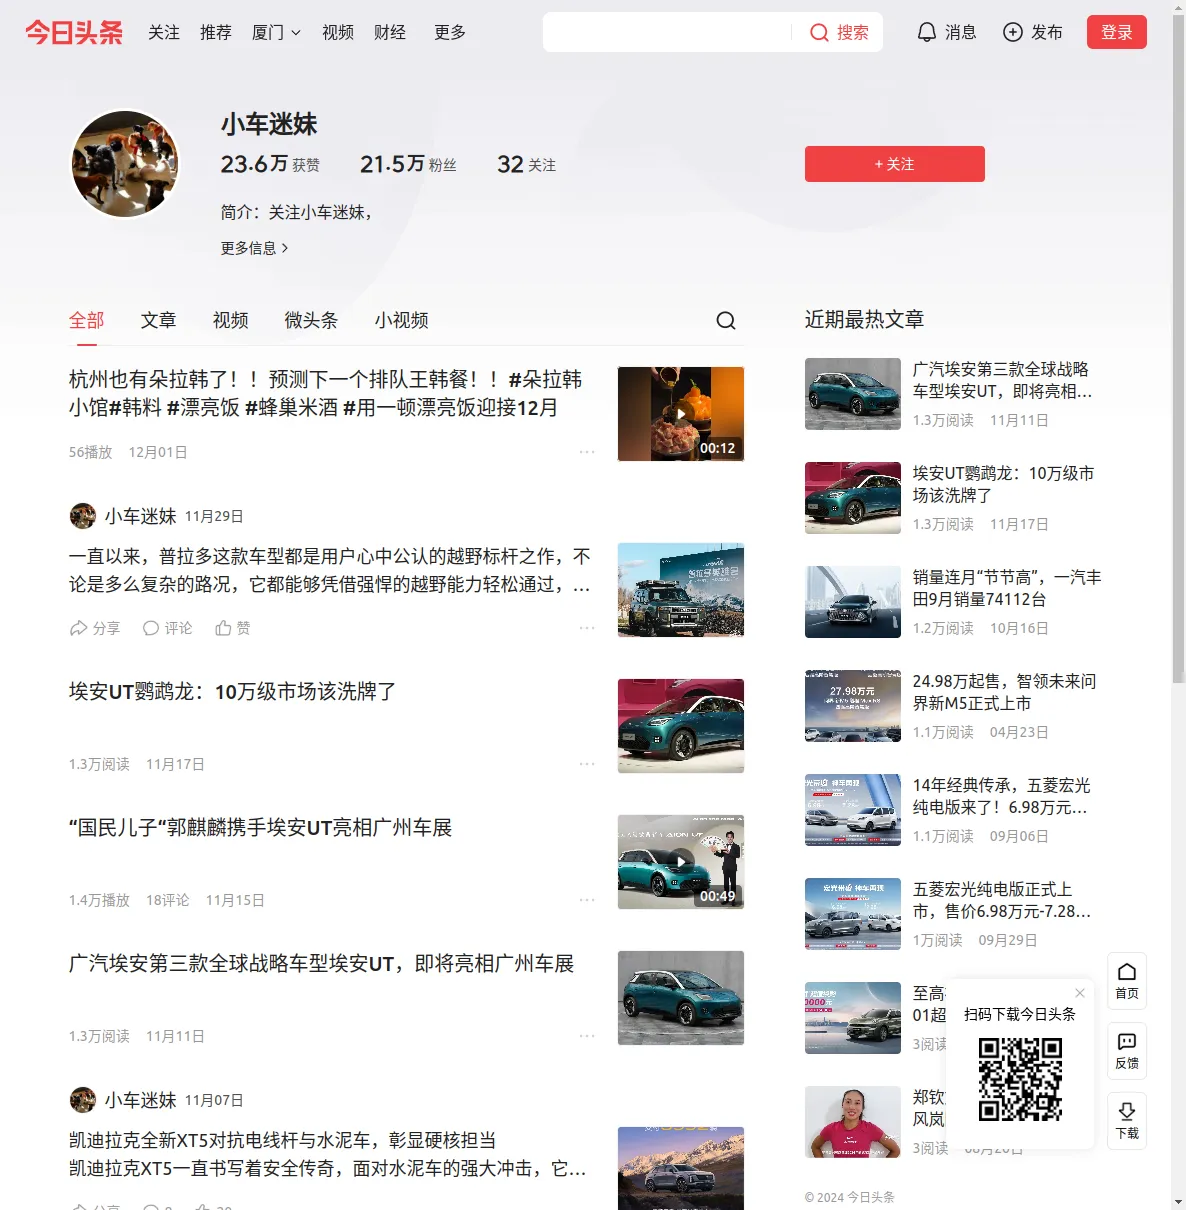1186x1210 pixels.
Task: Open the 更多 navigation menu
Action: click(450, 33)
